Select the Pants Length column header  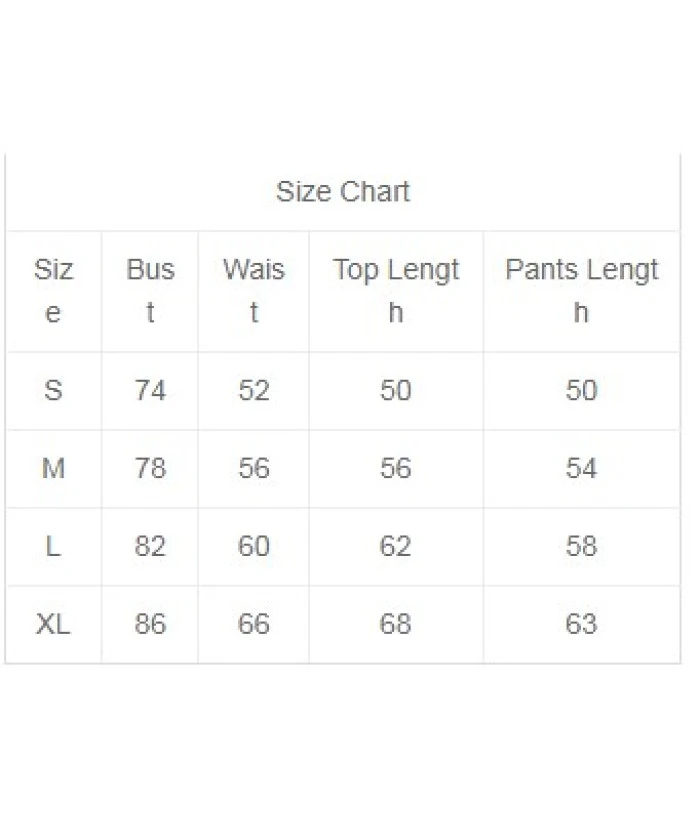[581, 291]
